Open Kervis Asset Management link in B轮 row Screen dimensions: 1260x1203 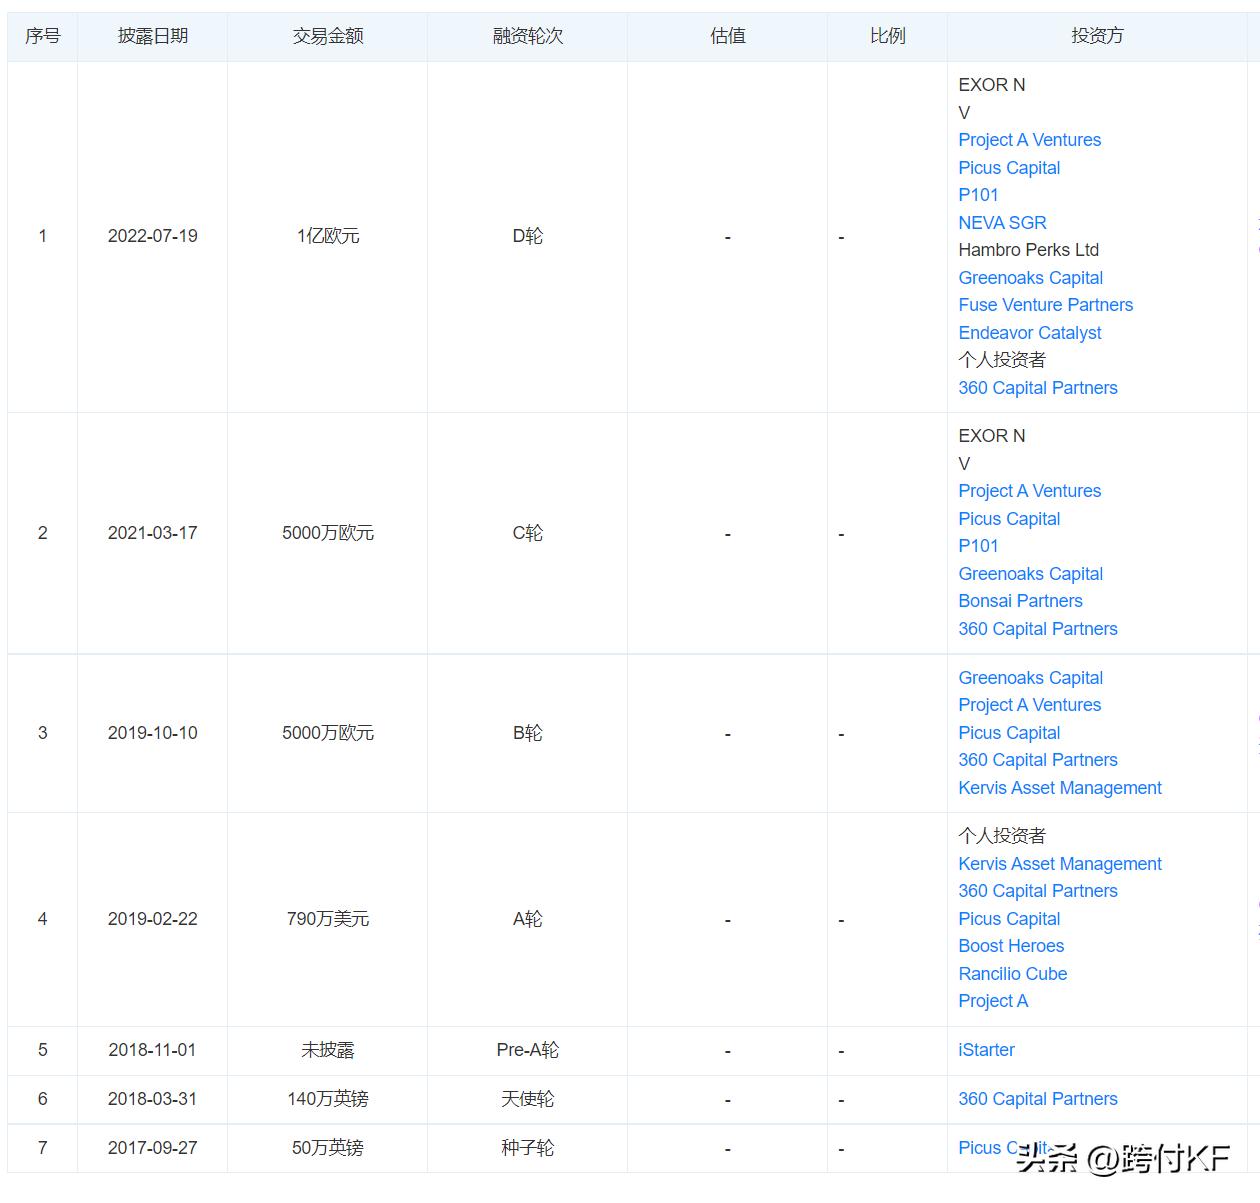[1059, 788]
